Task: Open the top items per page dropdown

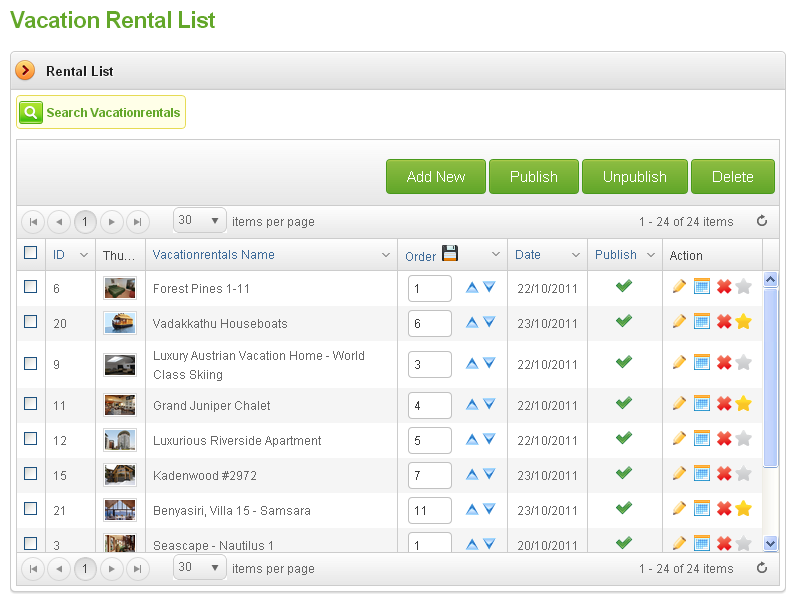Action: (x=200, y=220)
